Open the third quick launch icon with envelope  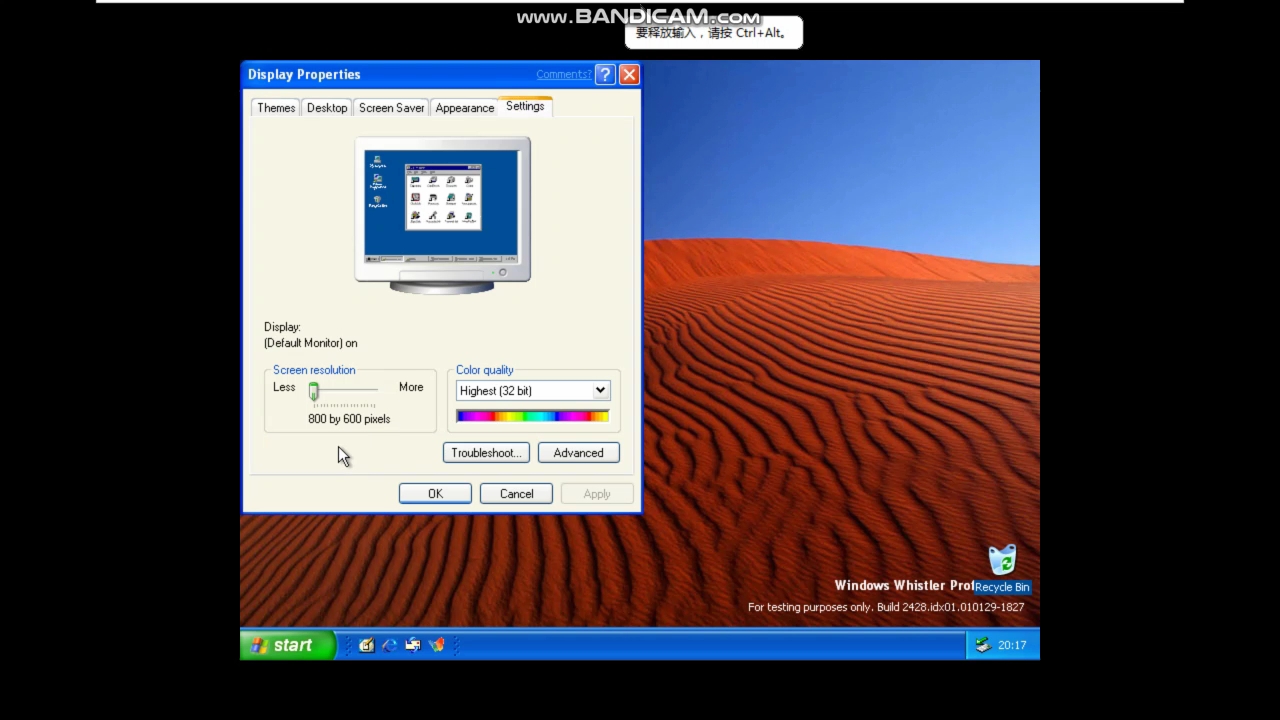pos(412,645)
